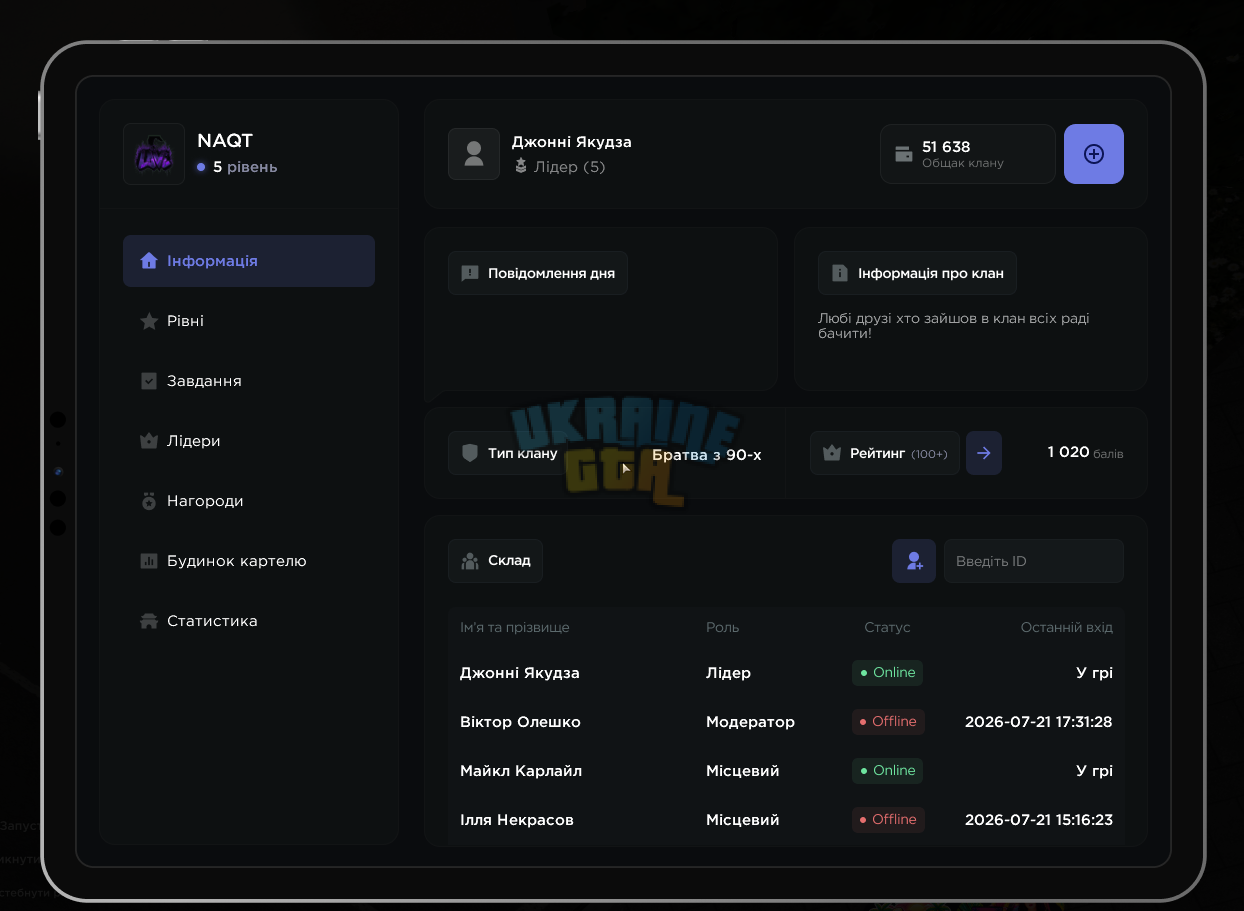Click the Роль column header
Viewport: 1244px width, 911px height.
(x=722, y=628)
